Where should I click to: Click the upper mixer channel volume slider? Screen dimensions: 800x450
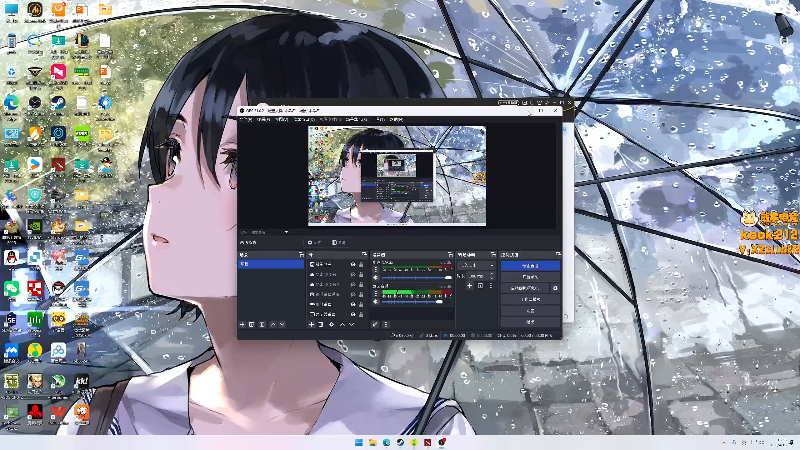tap(417, 278)
